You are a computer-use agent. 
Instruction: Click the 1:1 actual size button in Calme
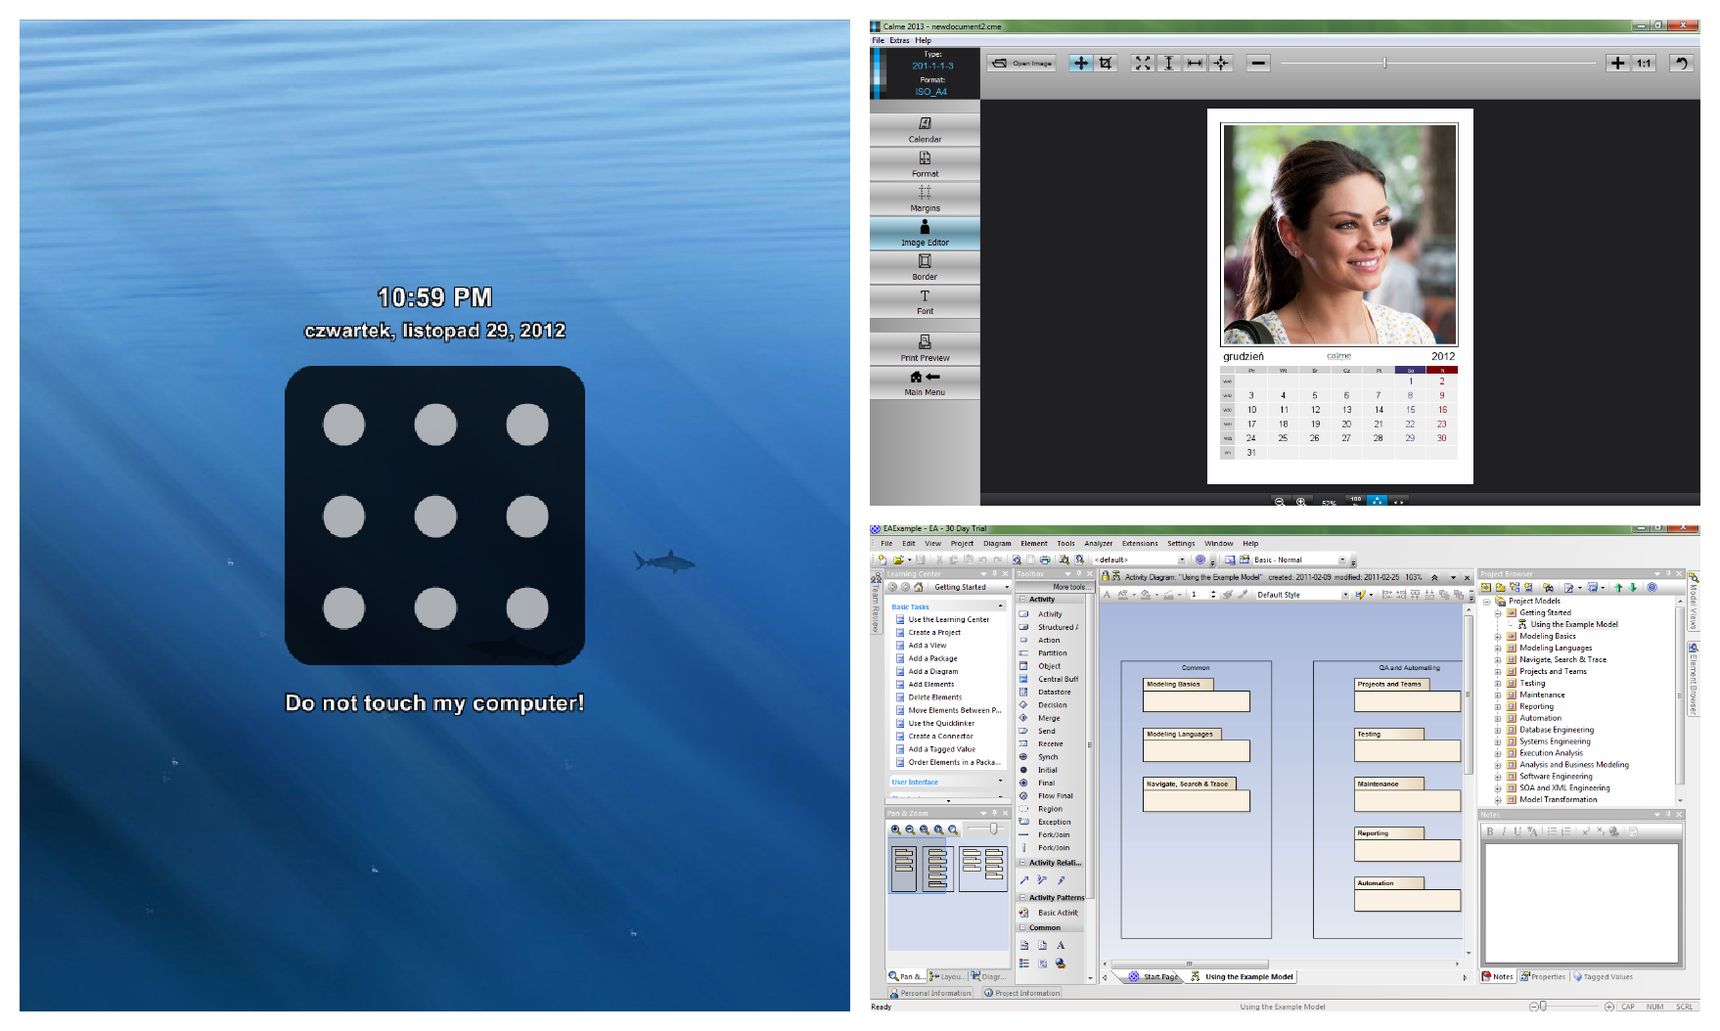[x=1644, y=63]
